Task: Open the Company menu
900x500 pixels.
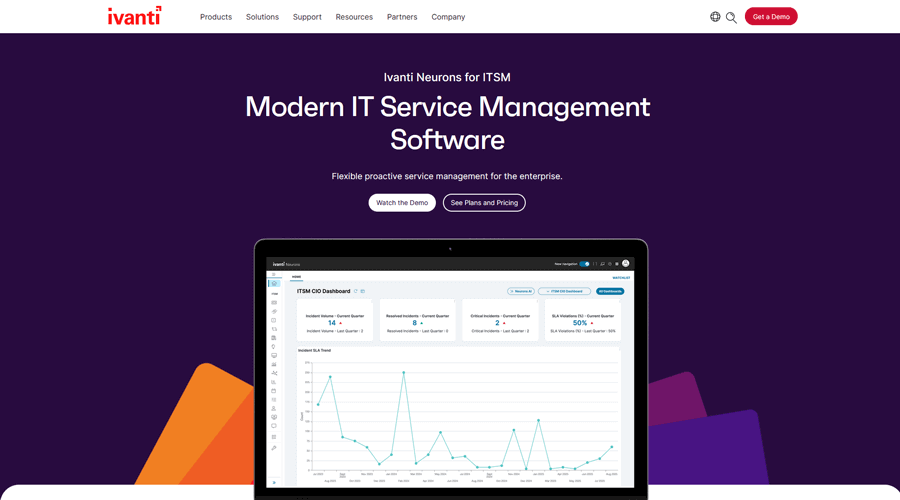Action: point(448,17)
